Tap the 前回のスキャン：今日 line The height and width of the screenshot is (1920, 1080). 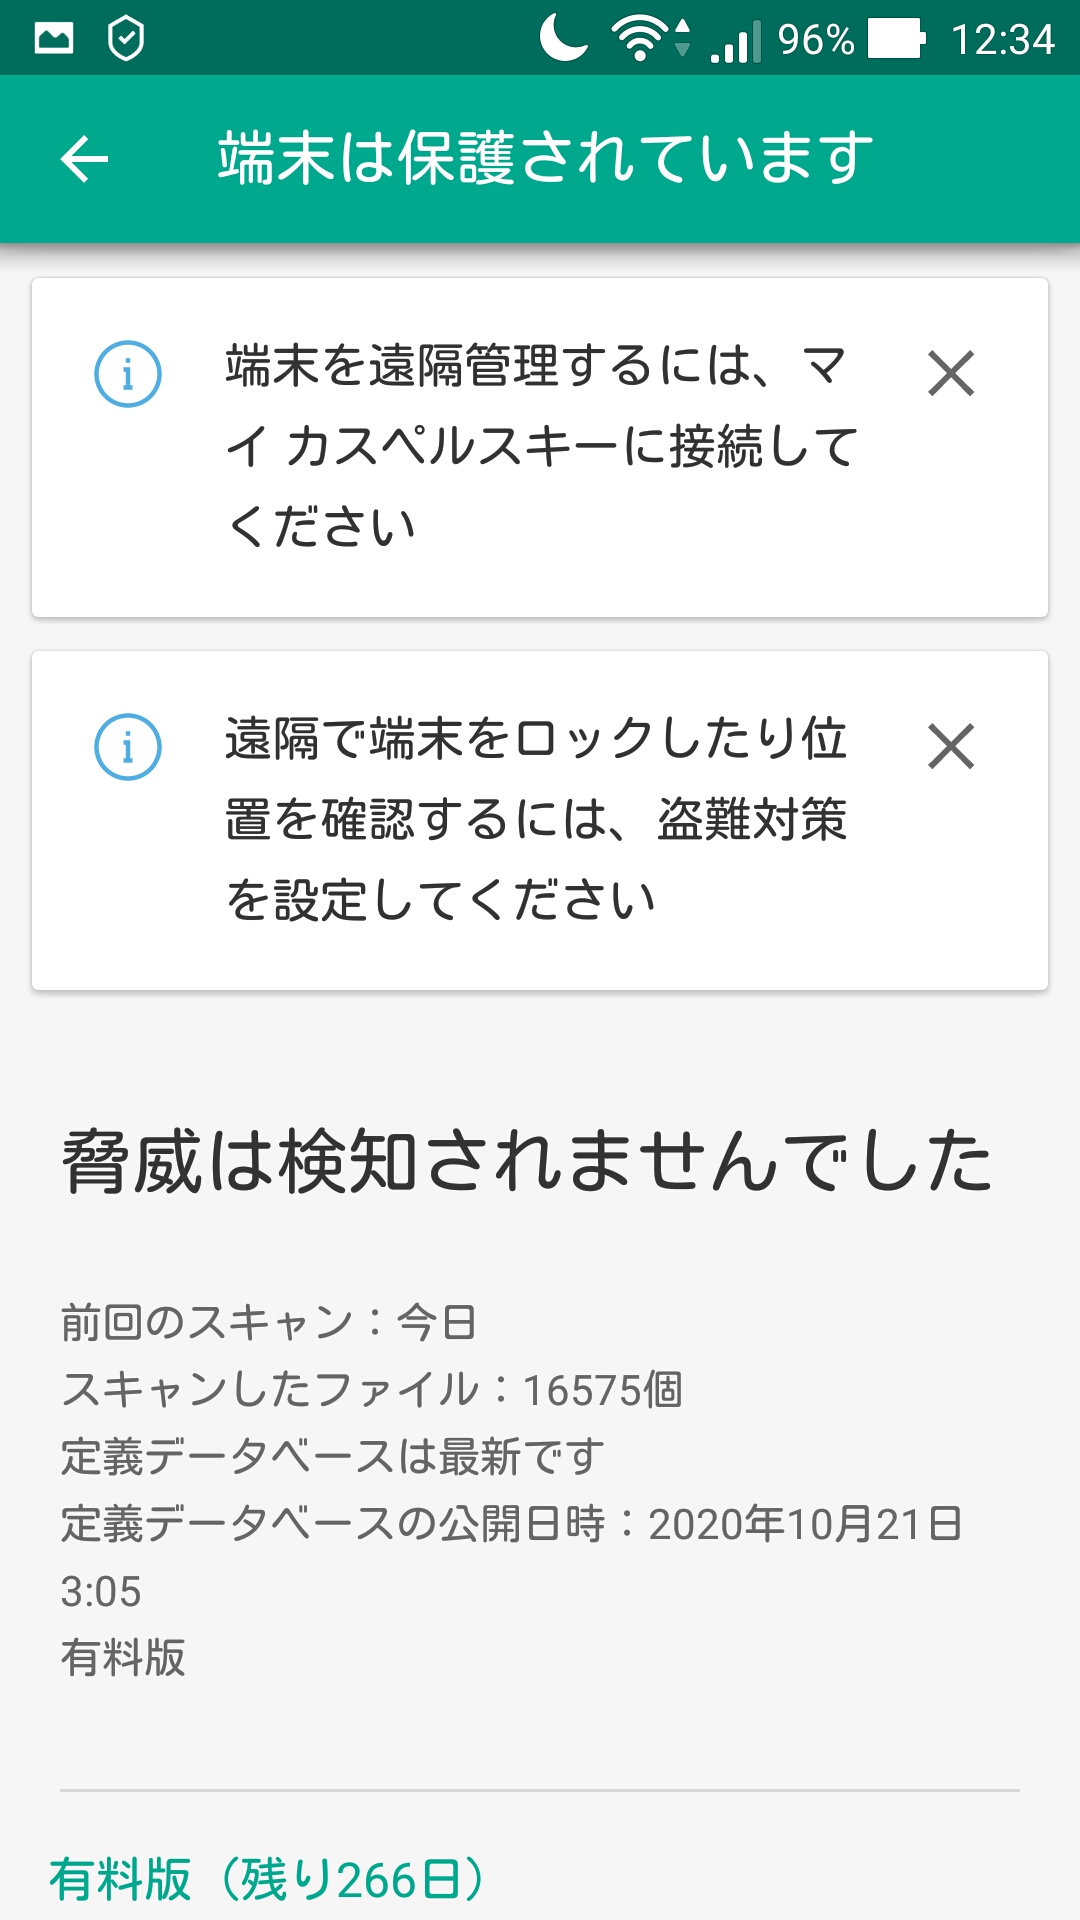click(268, 1323)
